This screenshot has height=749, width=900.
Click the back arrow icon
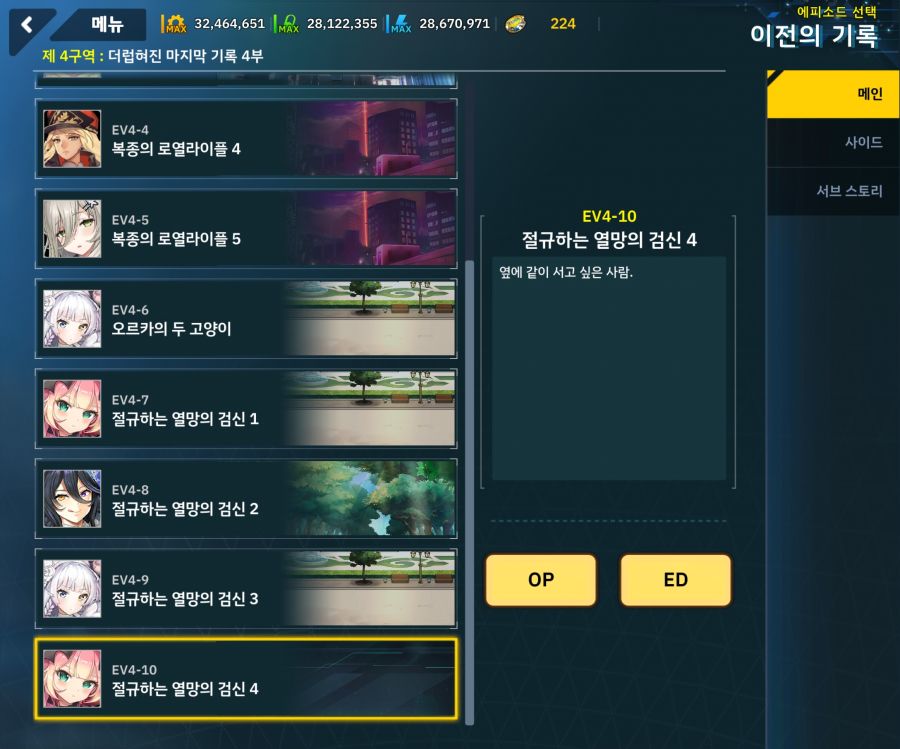coord(26,25)
